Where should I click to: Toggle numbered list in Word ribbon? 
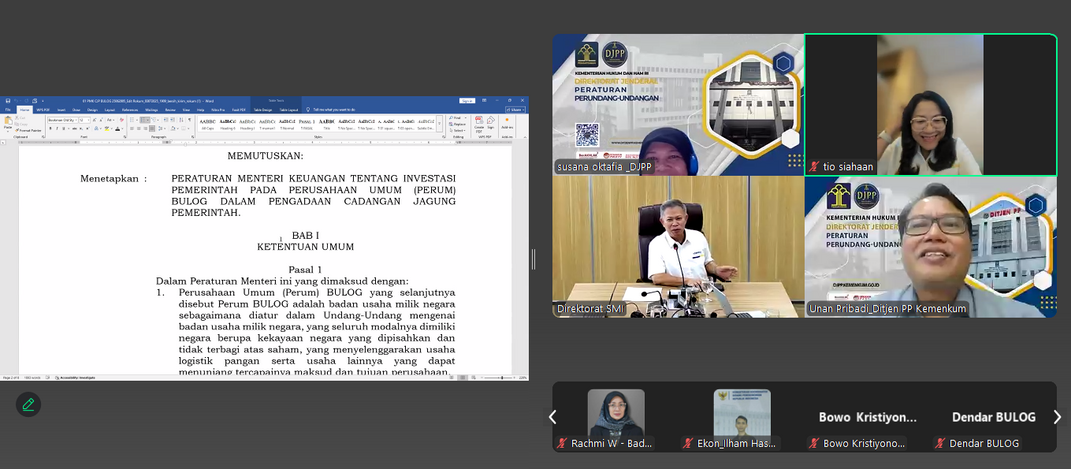pyautogui.click(x=143, y=120)
